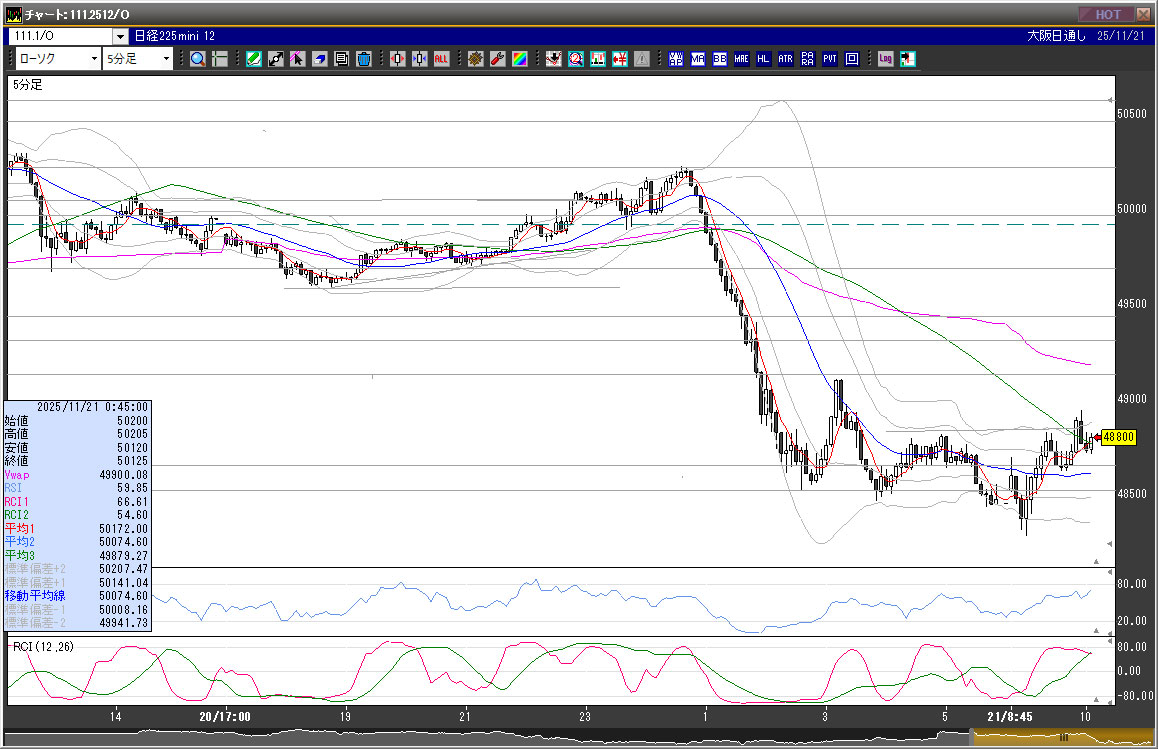Click the PVT pivot indicator button
The height and width of the screenshot is (749, 1158).
coord(829,59)
